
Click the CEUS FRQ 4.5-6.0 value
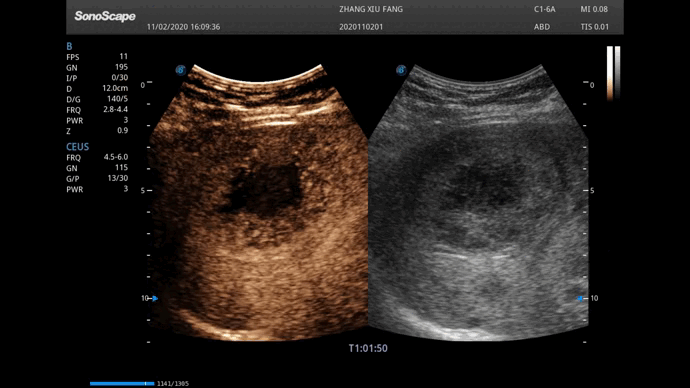pos(116,157)
